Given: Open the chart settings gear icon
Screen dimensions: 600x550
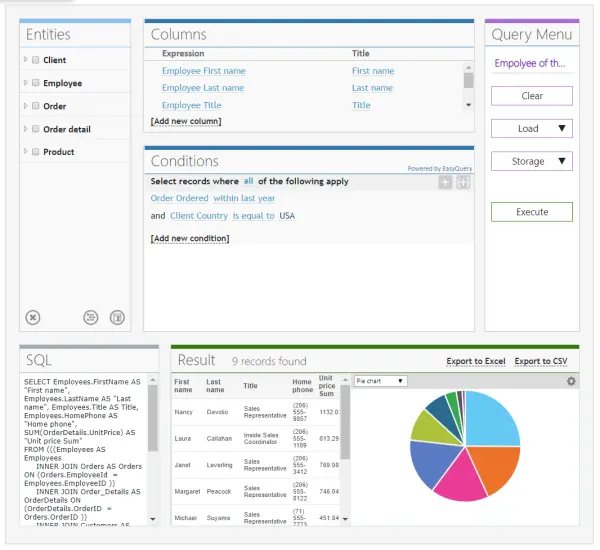Looking at the screenshot, I should (571, 381).
